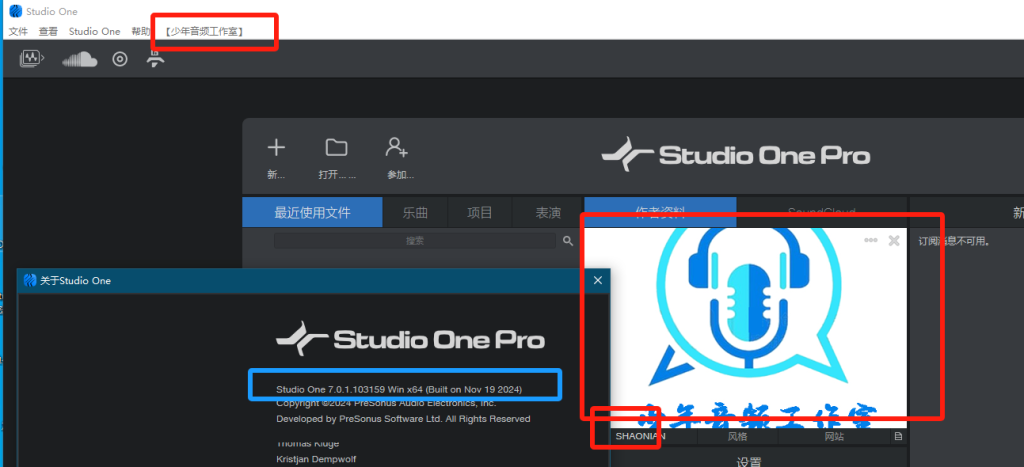The image size is (1024, 467).
Task: Click the 网站 field
Action: pos(834,436)
